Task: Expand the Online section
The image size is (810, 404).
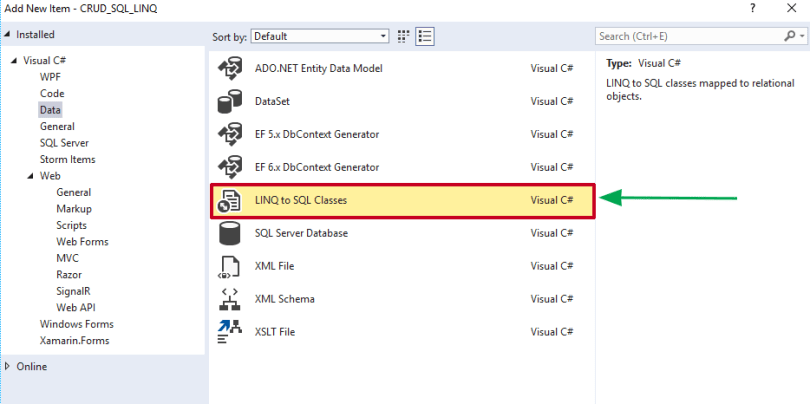Action: 7,366
